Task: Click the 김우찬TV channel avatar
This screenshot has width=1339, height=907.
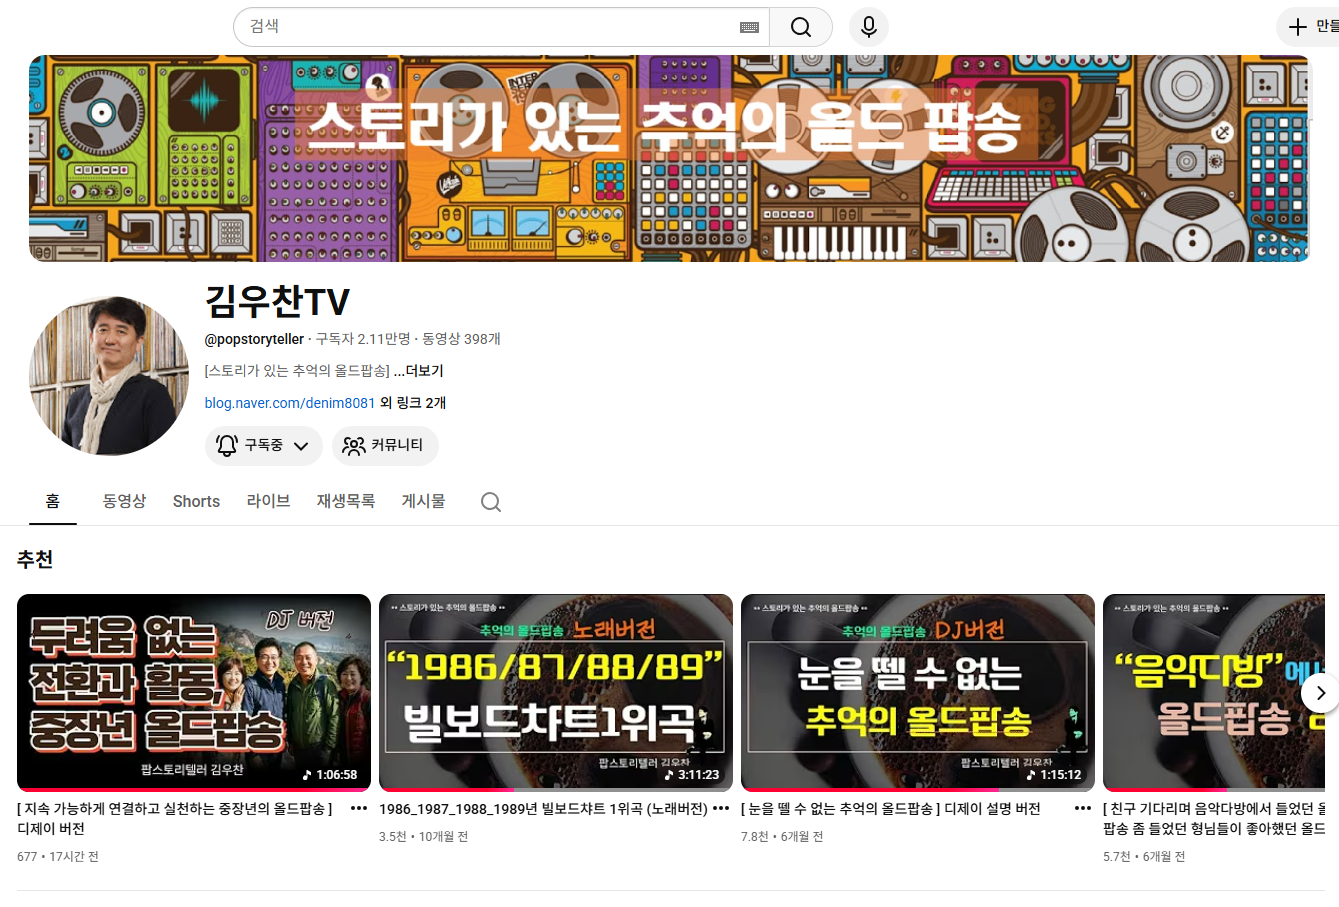Action: (x=109, y=376)
